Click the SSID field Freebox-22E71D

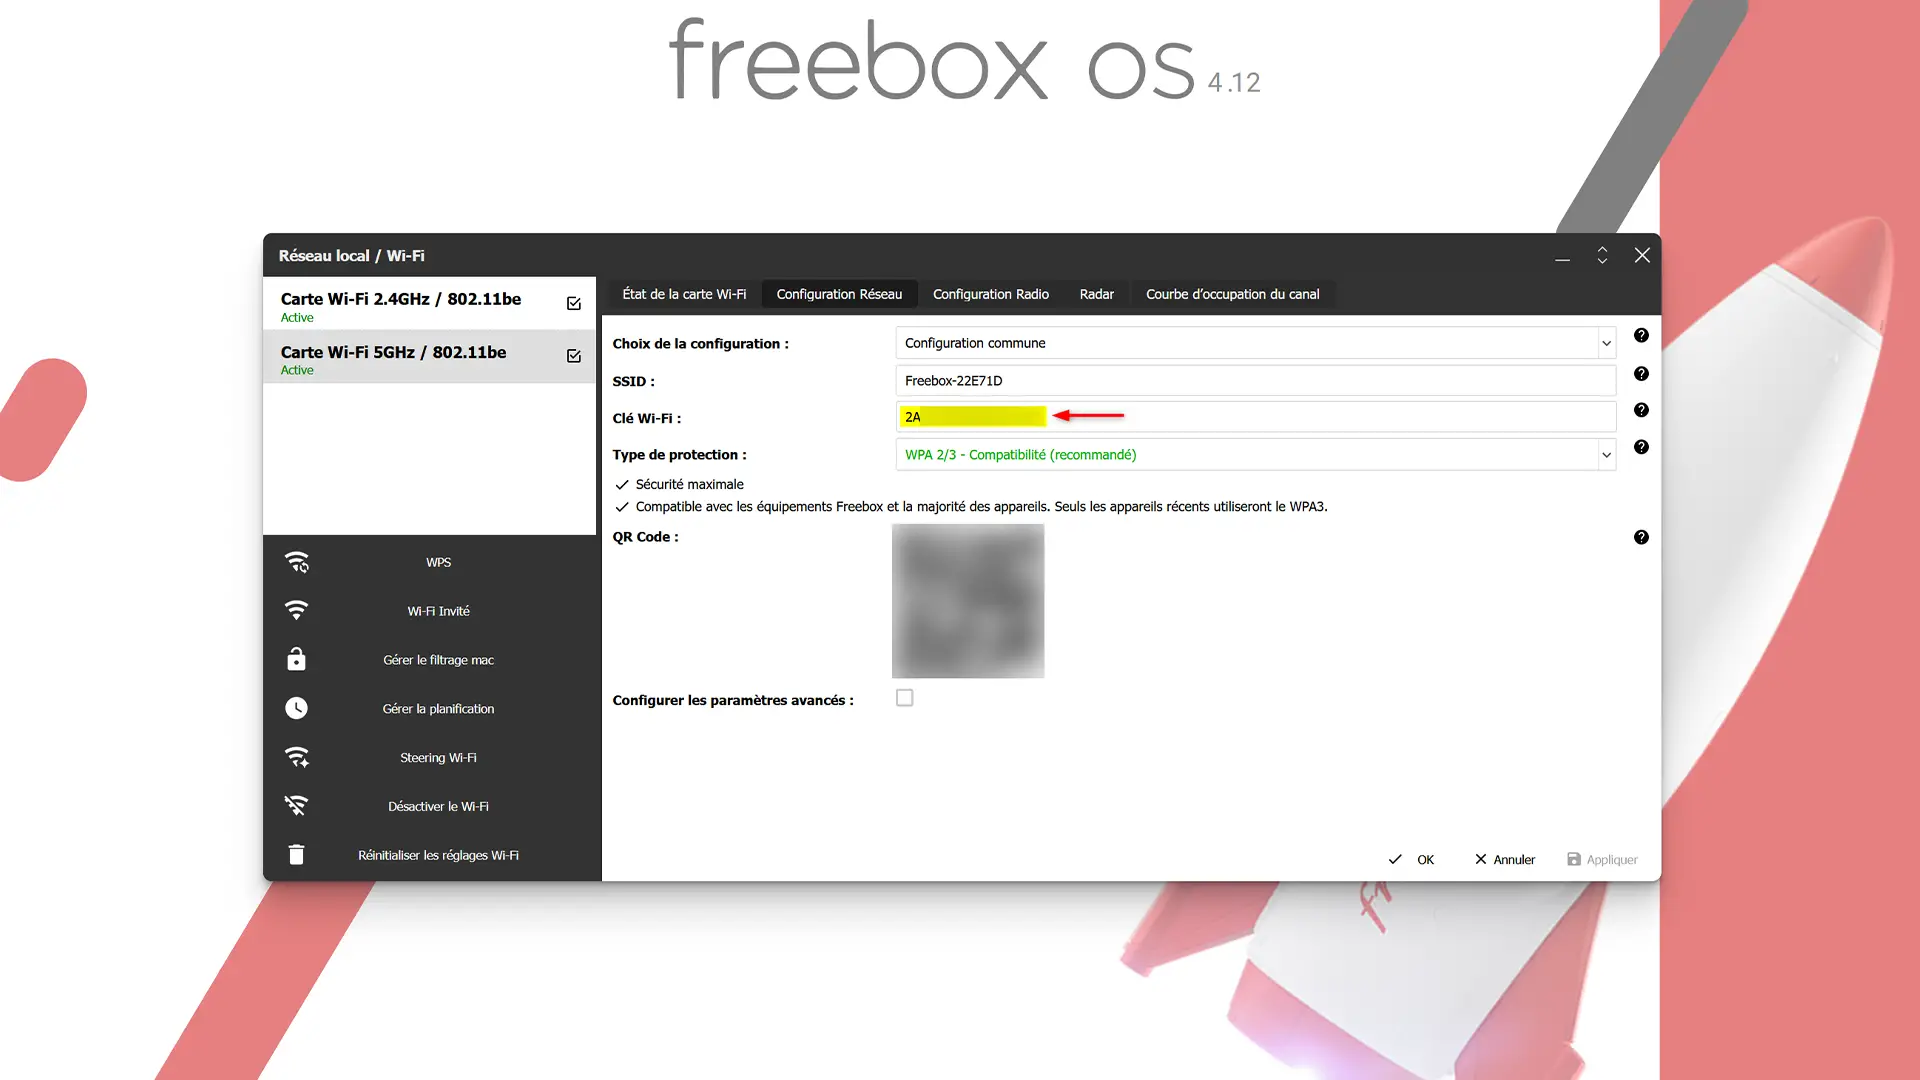point(1255,381)
